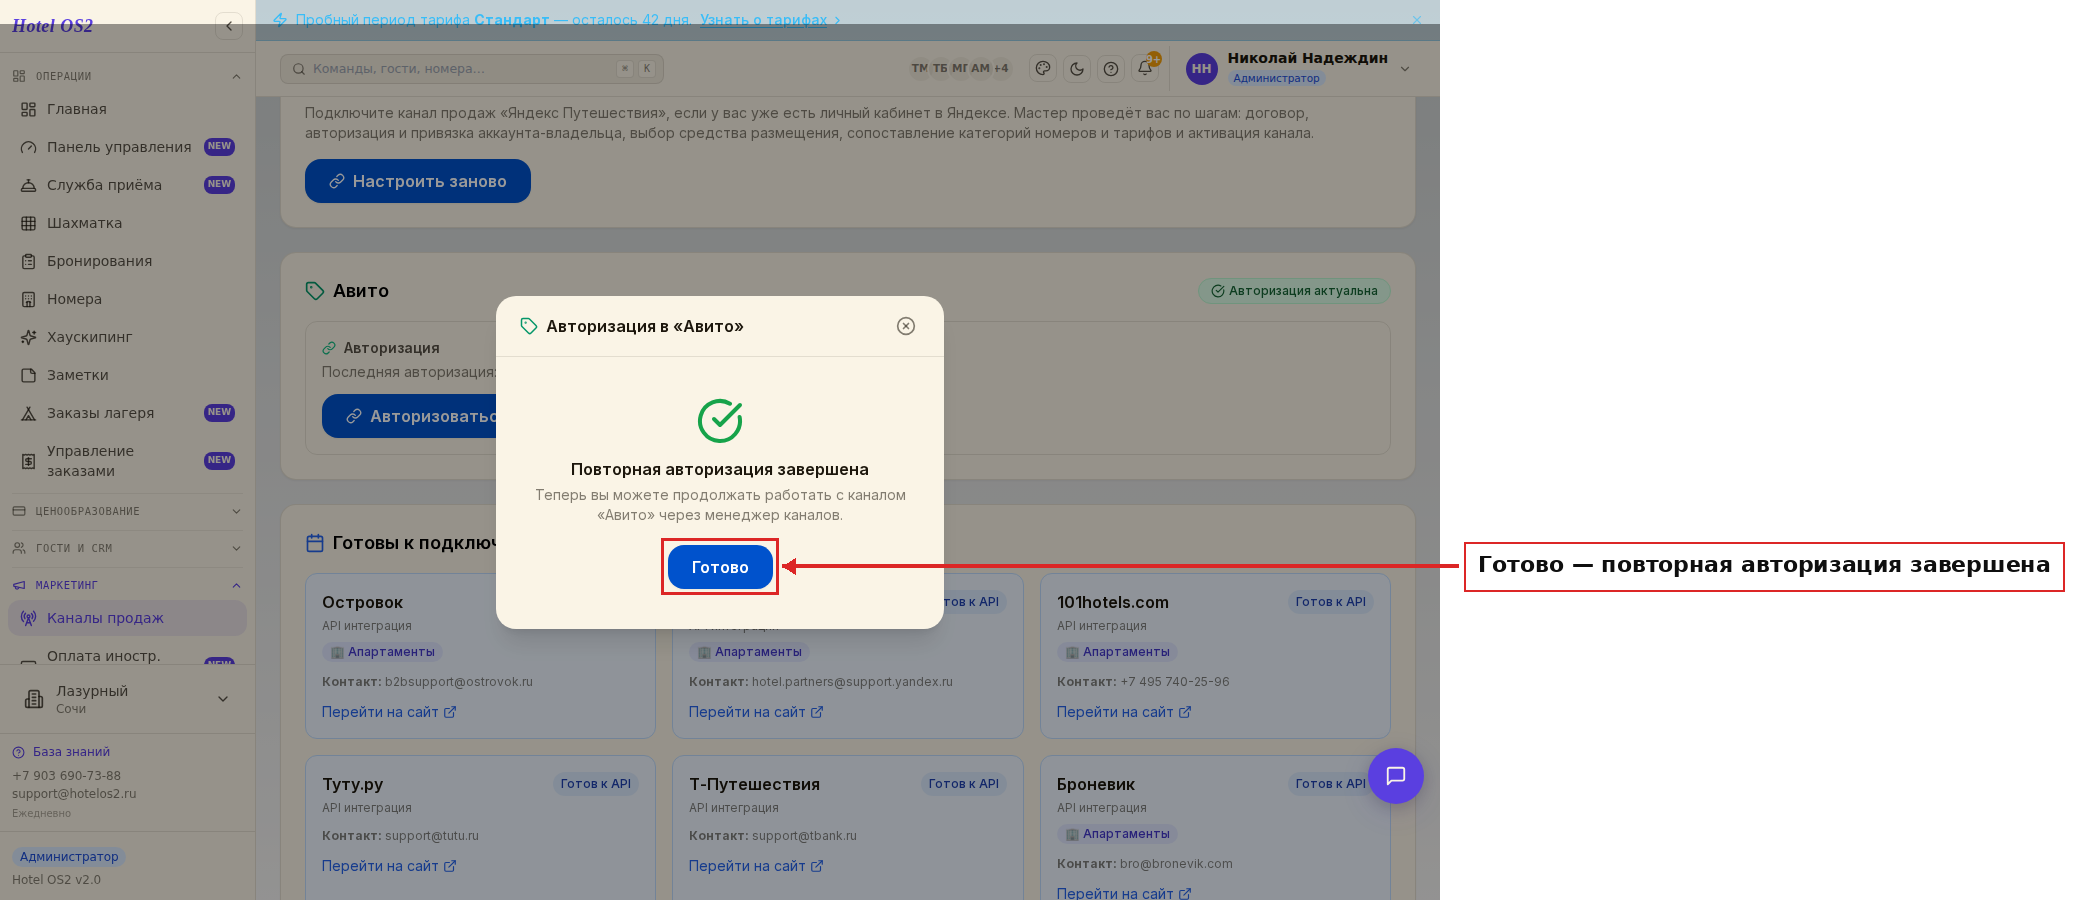The height and width of the screenshot is (900, 2088).
Task: Select Каналы продаж in the sidebar
Action: tap(127, 618)
